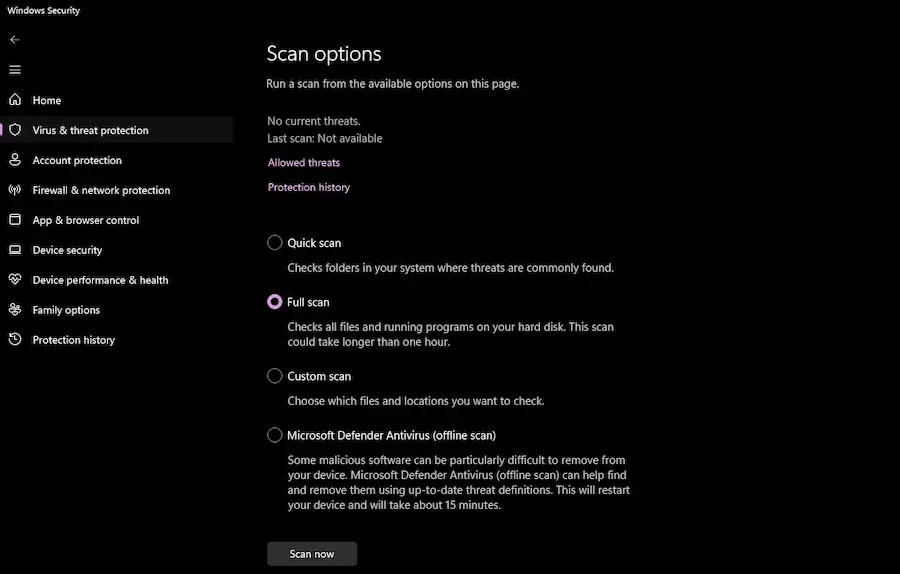This screenshot has height=574, width=900.
Task: Click the Device performance heart icon
Action: pos(15,280)
